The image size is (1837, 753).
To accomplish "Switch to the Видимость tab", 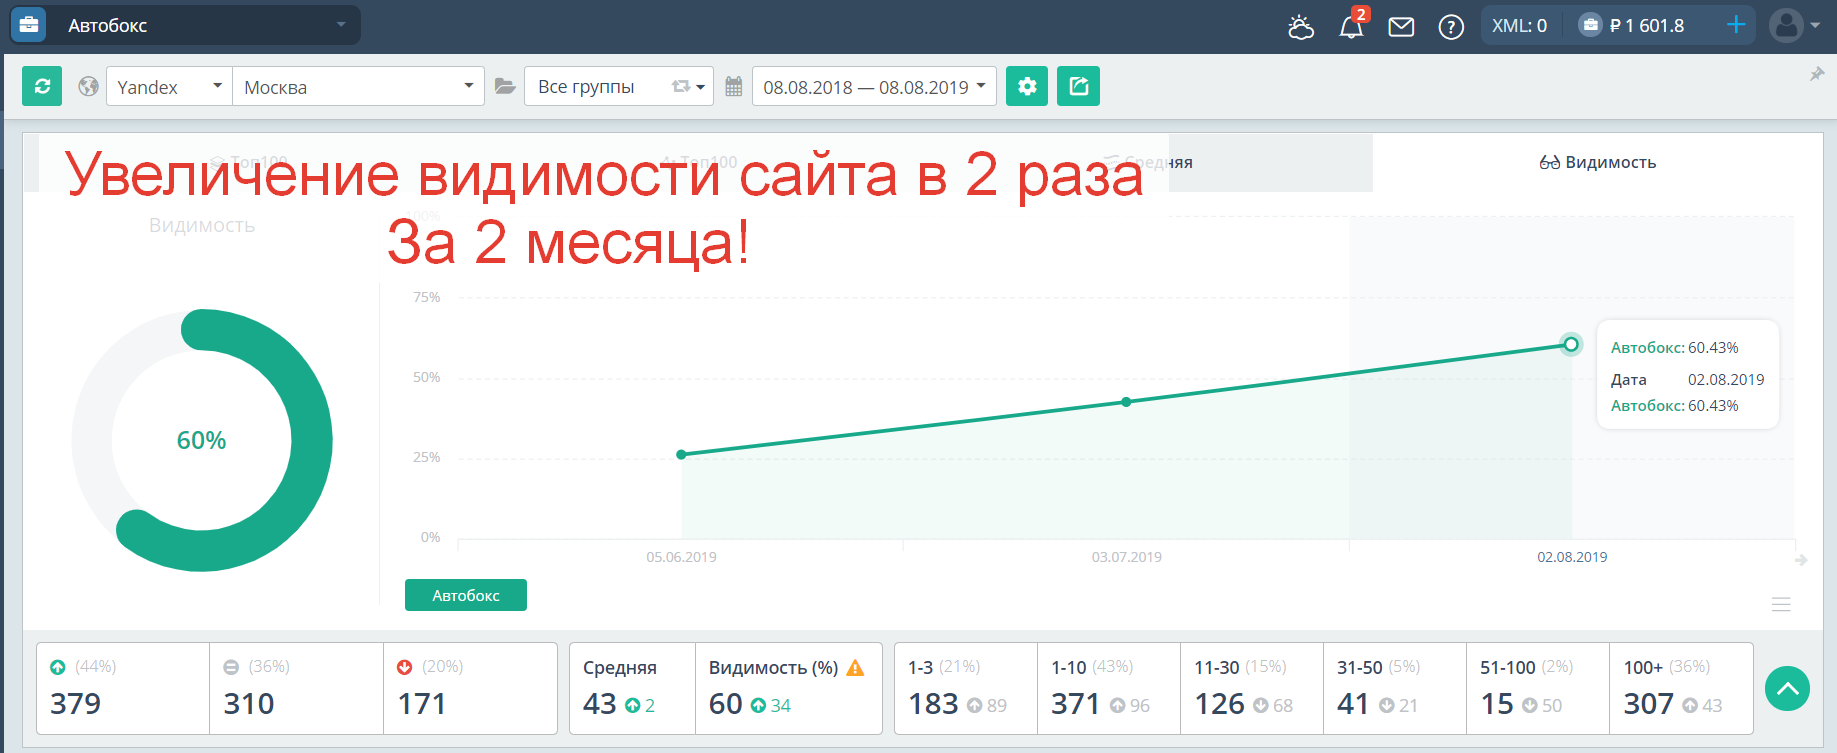I will point(1597,162).
